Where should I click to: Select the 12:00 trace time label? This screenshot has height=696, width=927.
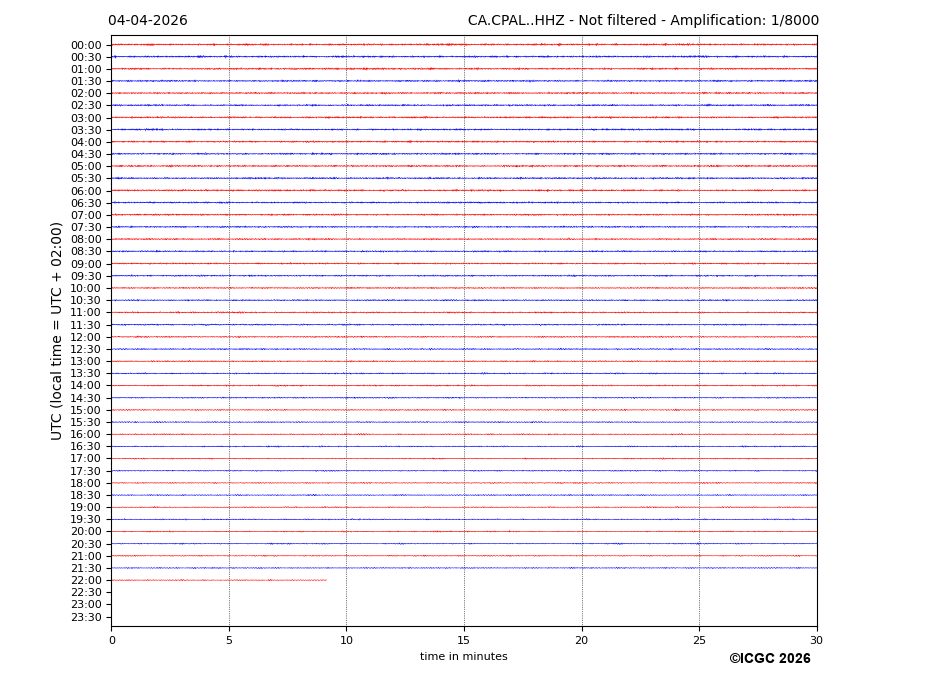[x=86, y=337]
